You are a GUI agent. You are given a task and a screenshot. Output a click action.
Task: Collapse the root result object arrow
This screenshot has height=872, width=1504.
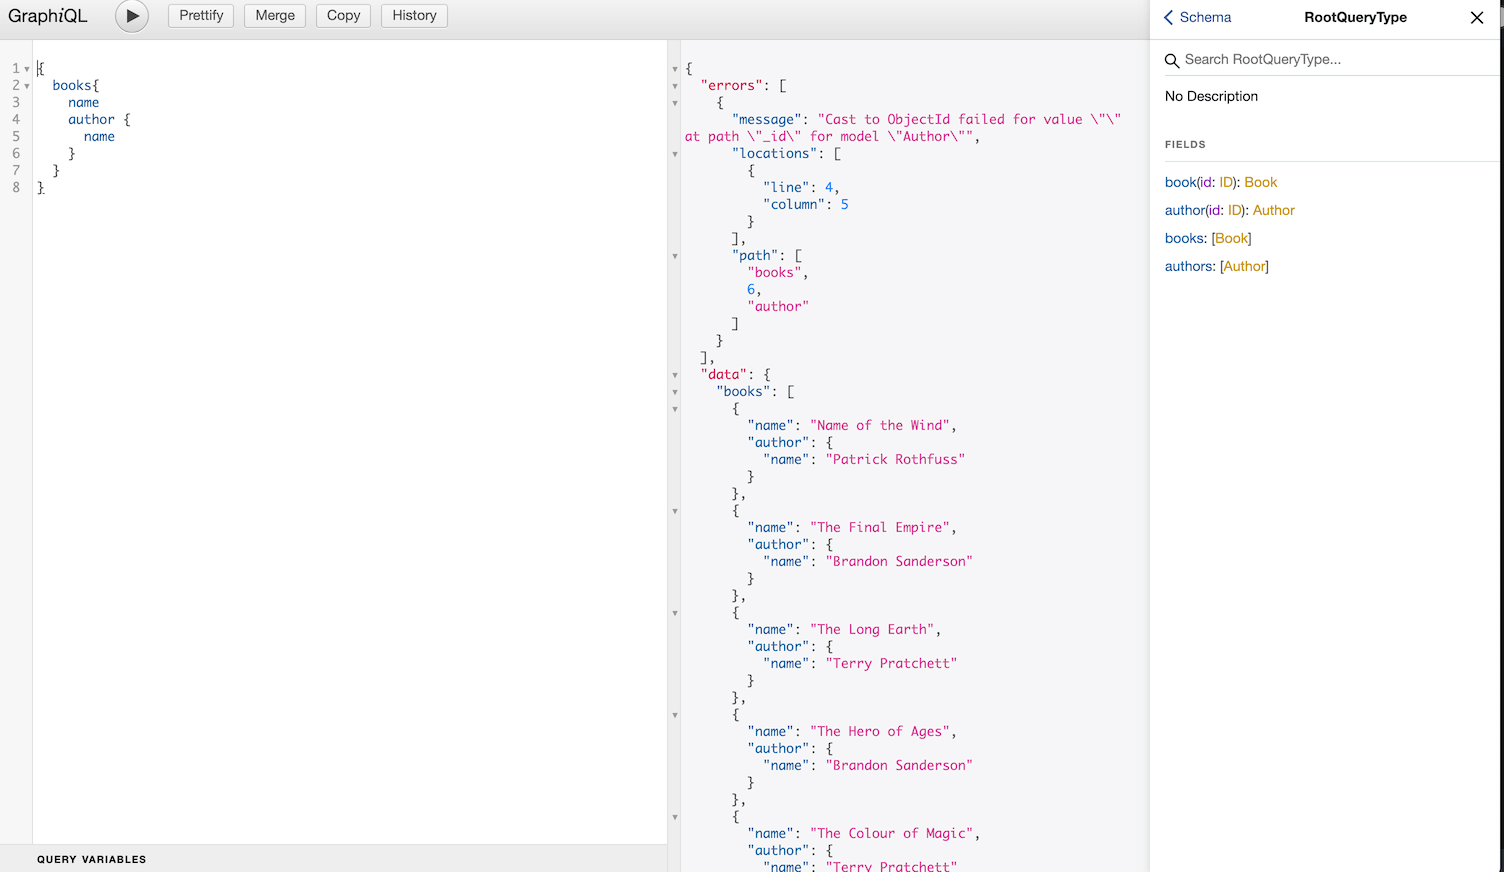click(675, 69)
